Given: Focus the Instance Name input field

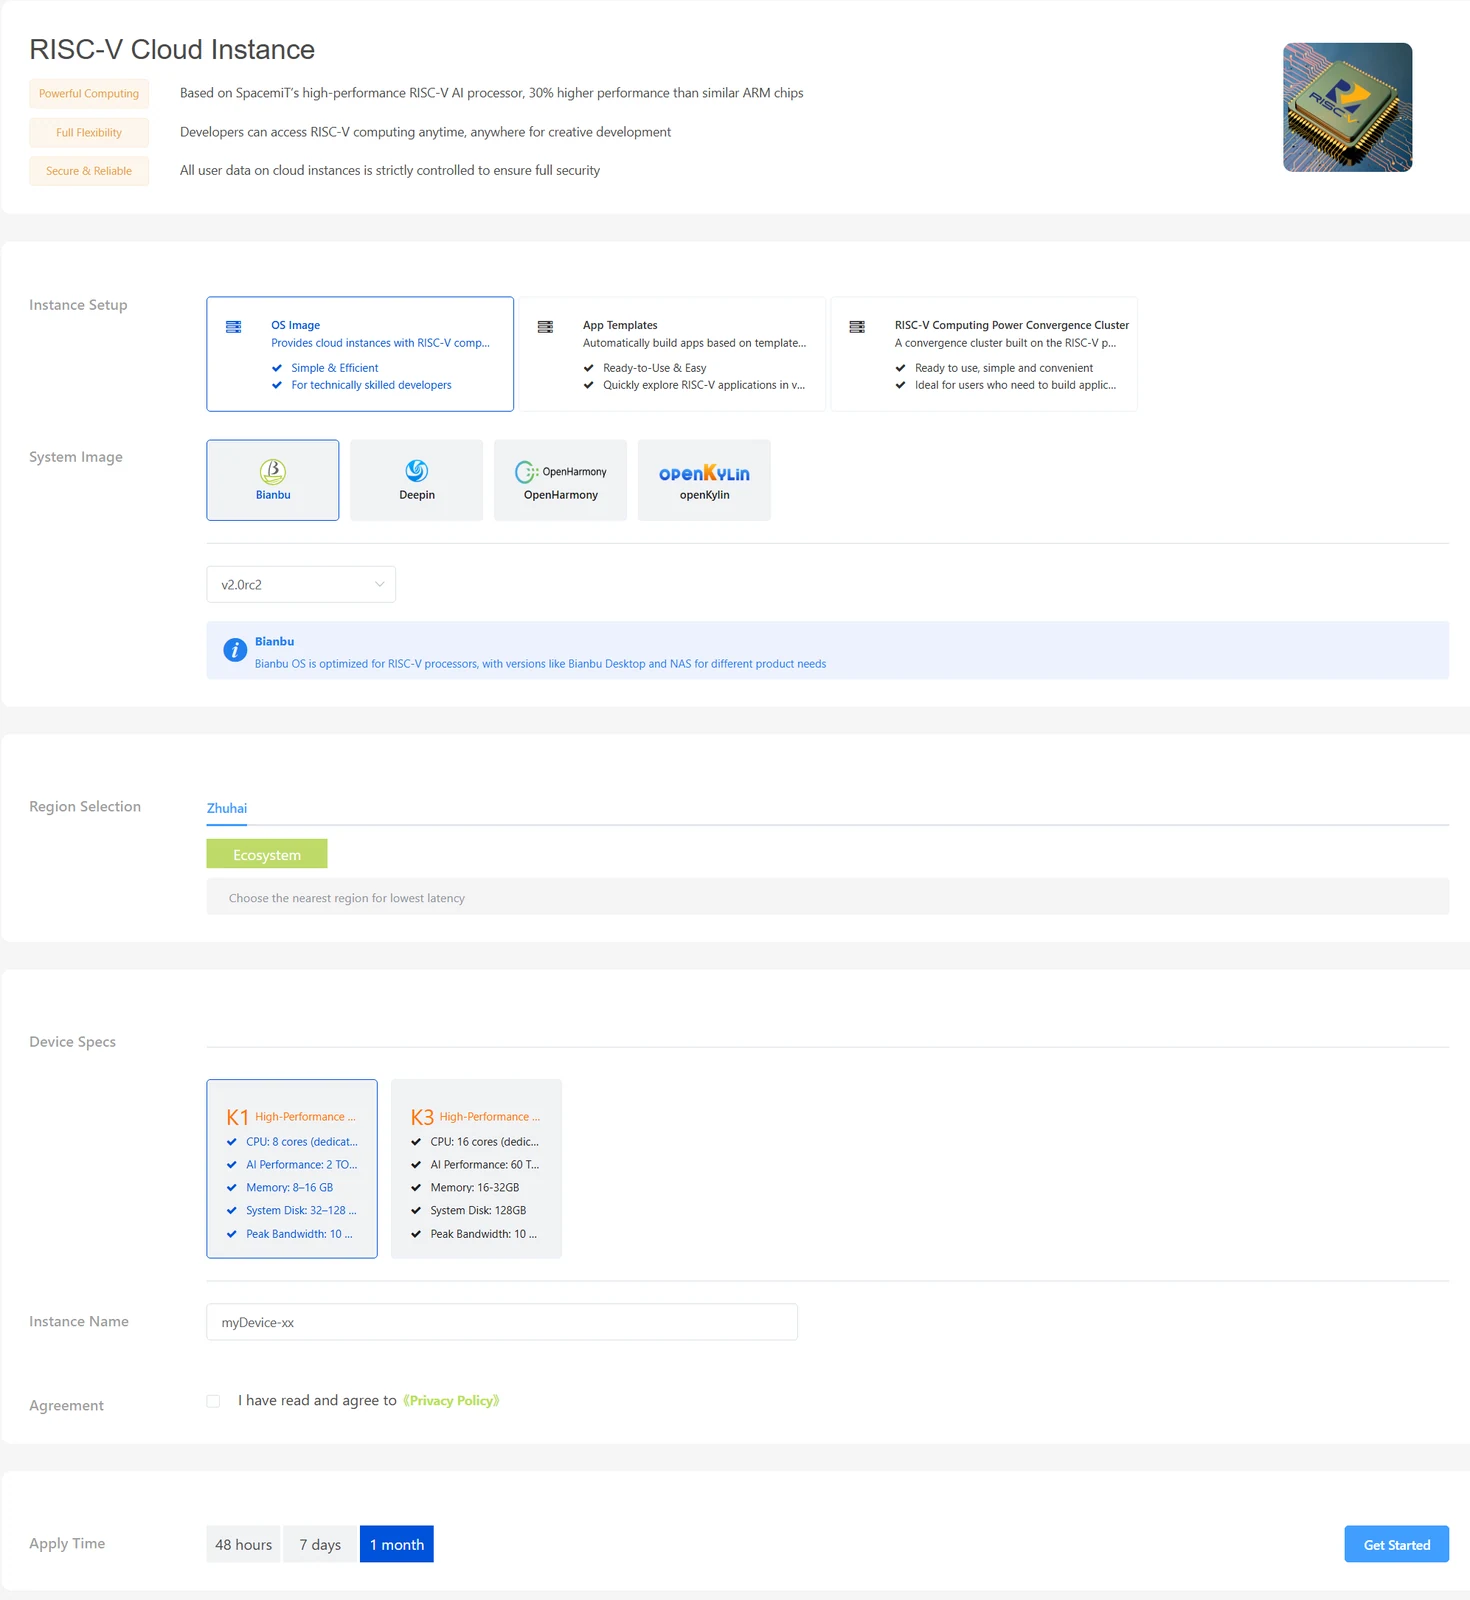Looking at the screenshot, I should pyautogui.click(x=502, y=1322).
